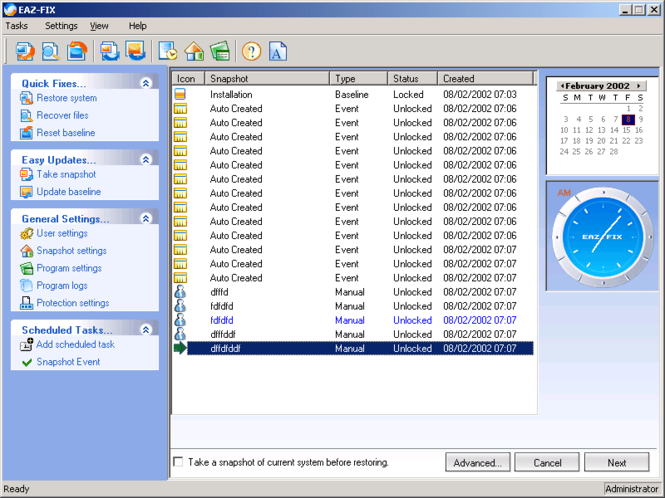665x498 pixels.
Task: Select the Installation snapshot row
Action: pos(353,94)
